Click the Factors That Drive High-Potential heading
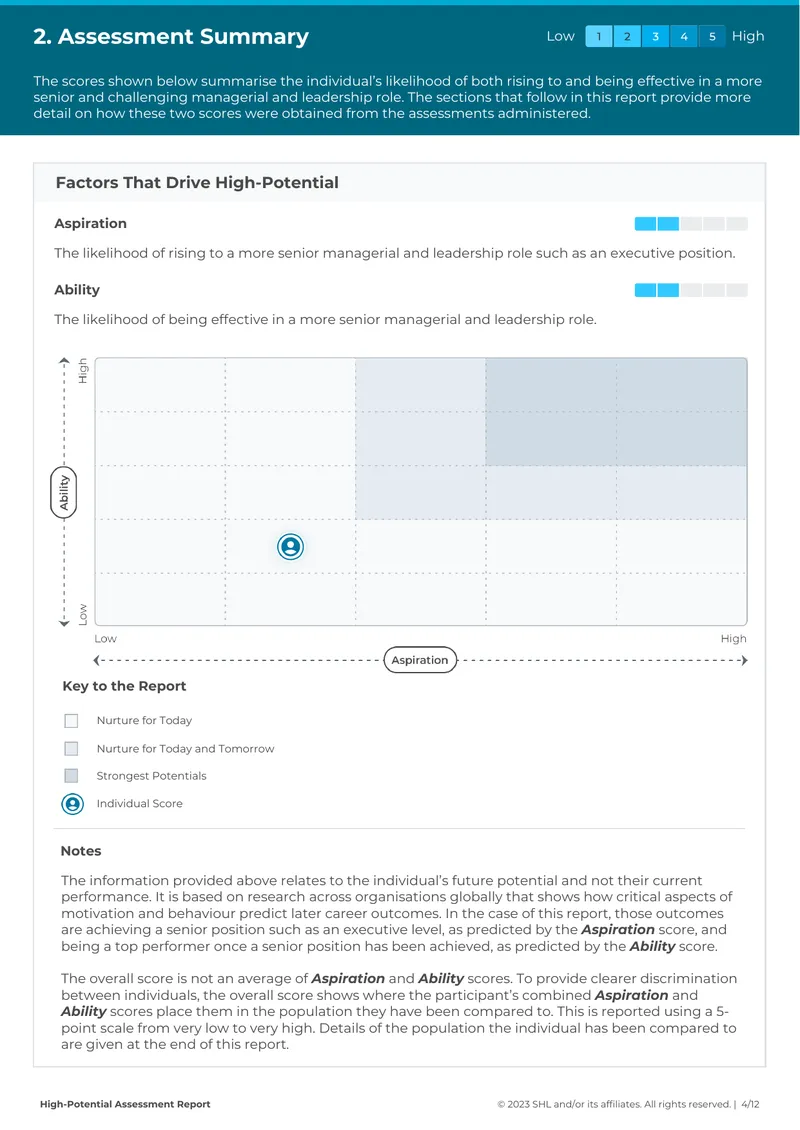The height and width of the screenshot is (1130, 800). tap(197, 182)
